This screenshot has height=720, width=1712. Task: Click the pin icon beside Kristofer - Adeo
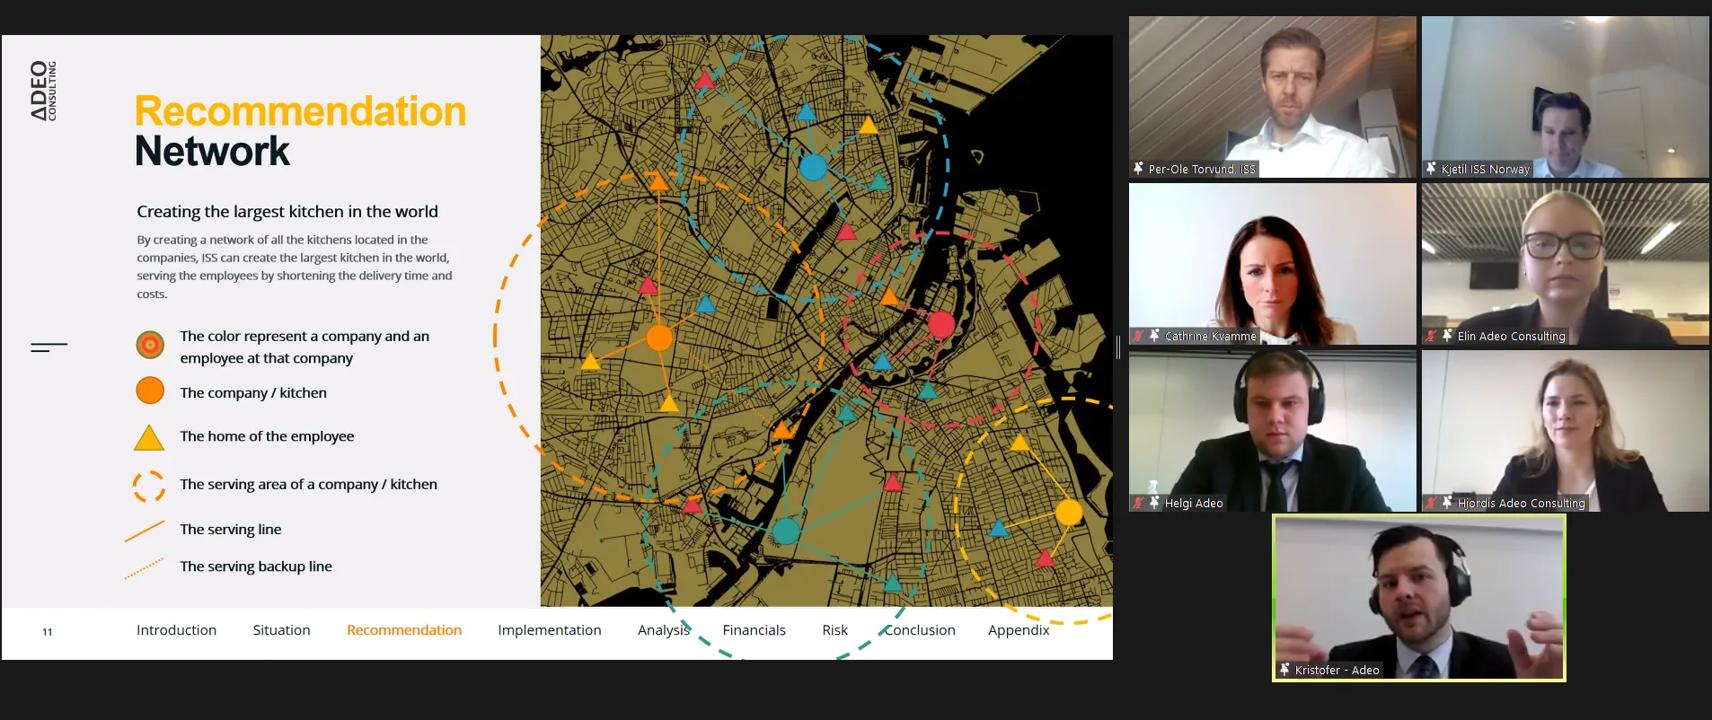1285,670
